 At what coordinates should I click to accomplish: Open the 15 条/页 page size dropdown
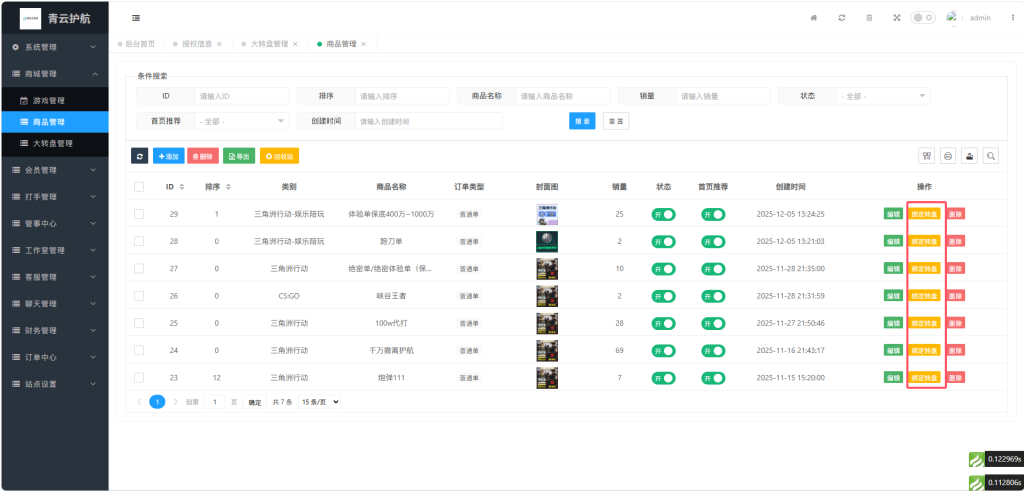click(319, 402)
